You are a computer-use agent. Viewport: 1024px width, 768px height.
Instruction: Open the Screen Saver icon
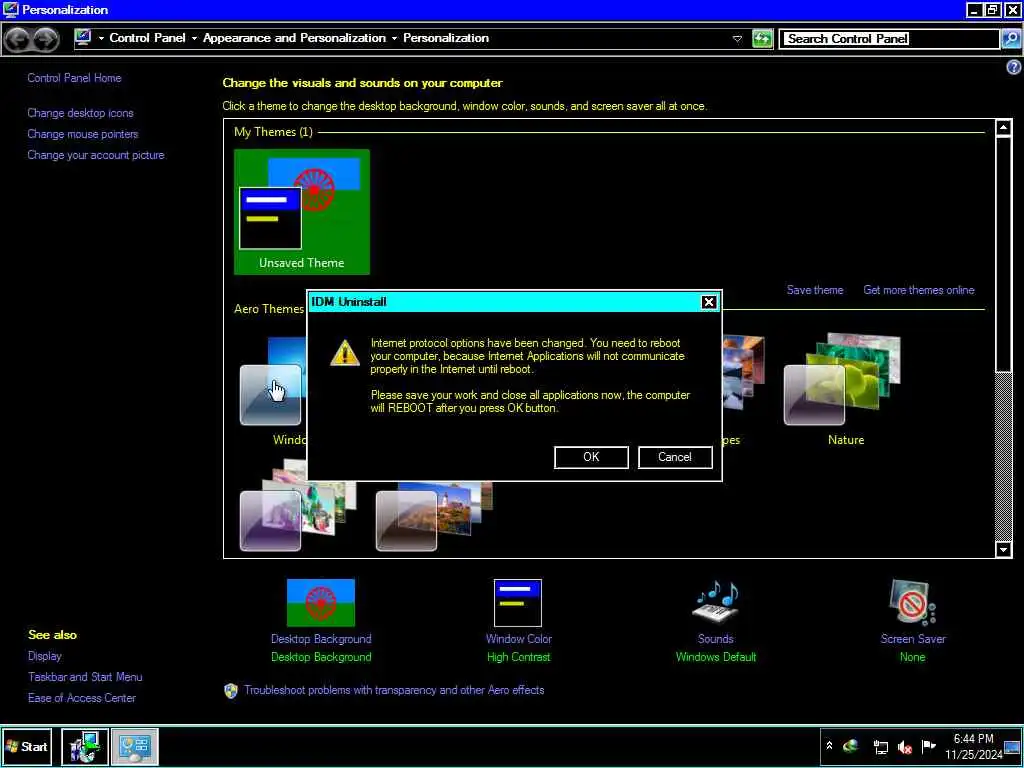click(x=912, y=602)
